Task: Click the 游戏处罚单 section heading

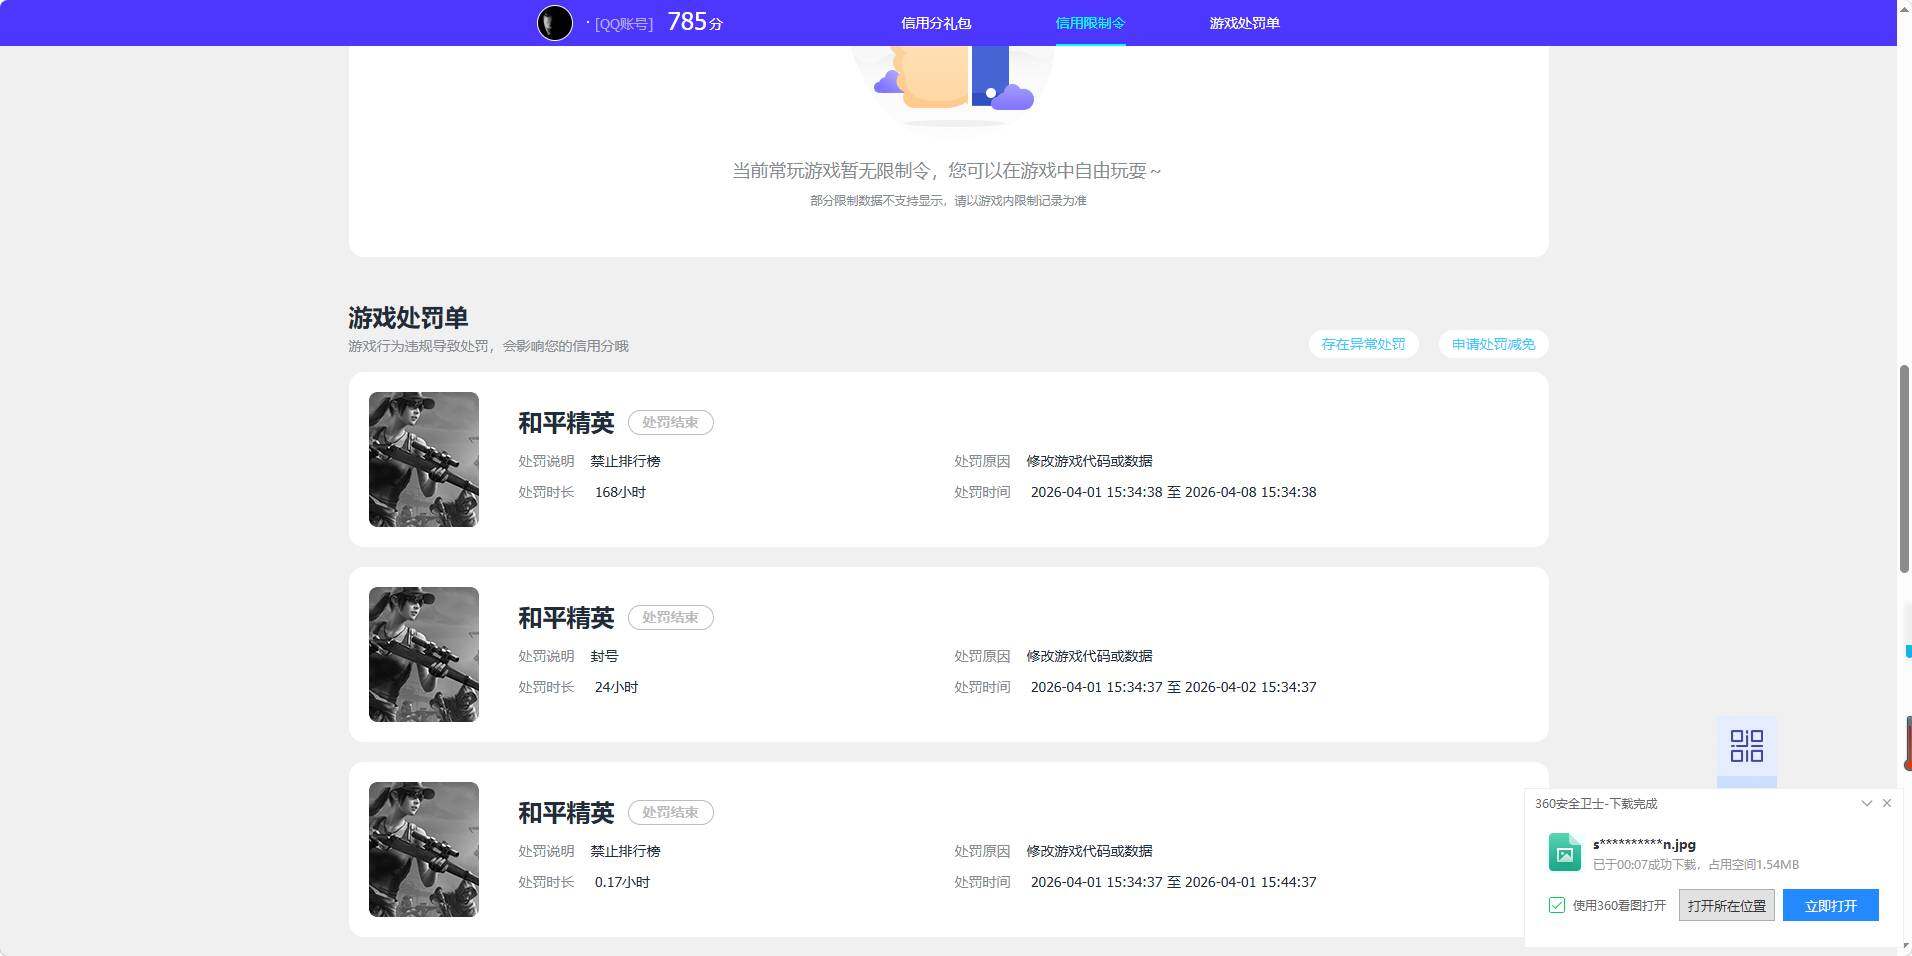Action: [408, 318]
